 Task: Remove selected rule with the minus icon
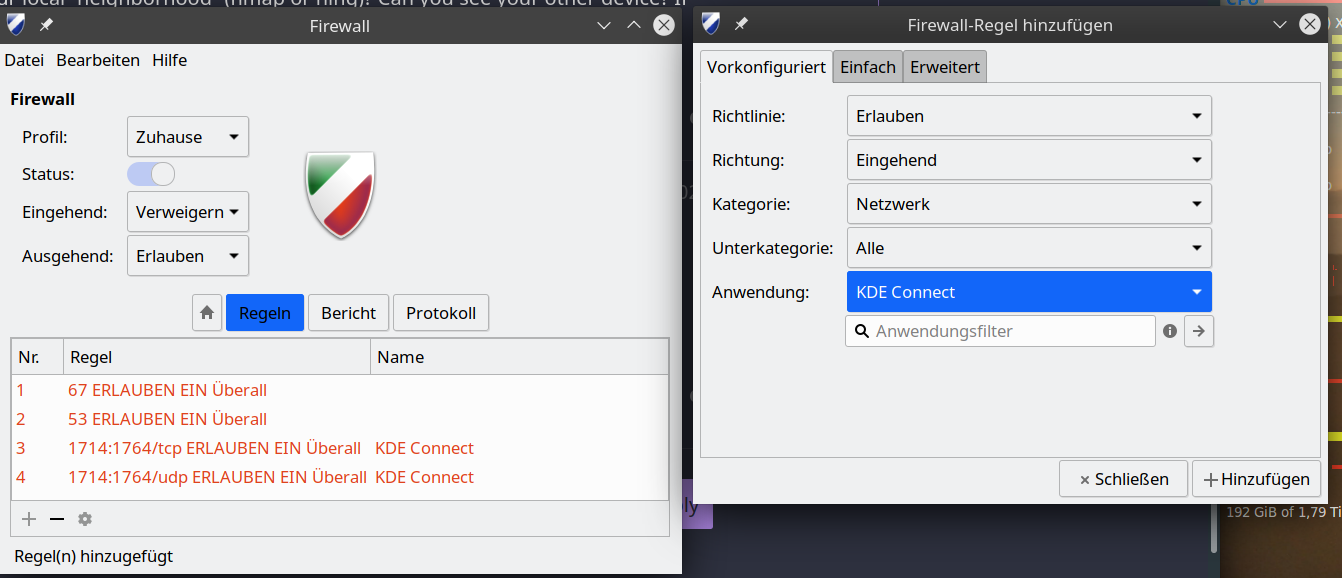tap(57, 519)
